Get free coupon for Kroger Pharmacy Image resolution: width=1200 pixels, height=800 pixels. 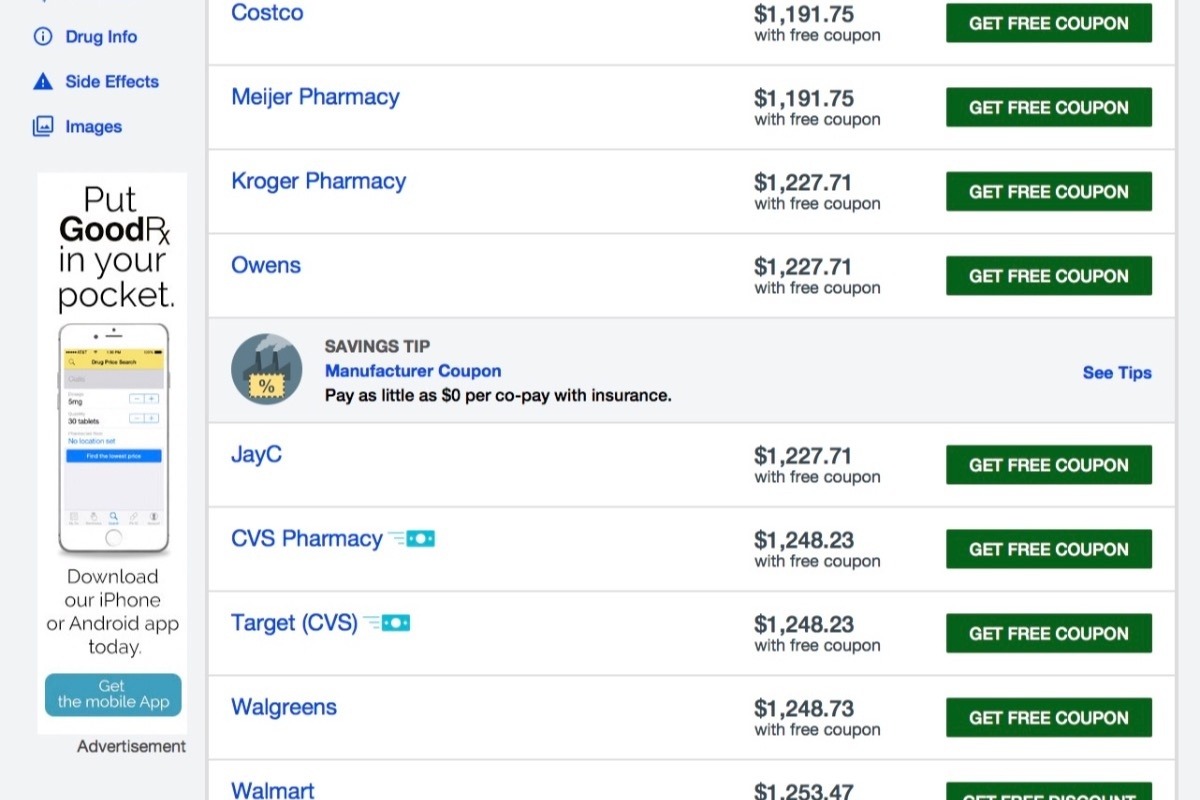click(x=1049, y=192)
